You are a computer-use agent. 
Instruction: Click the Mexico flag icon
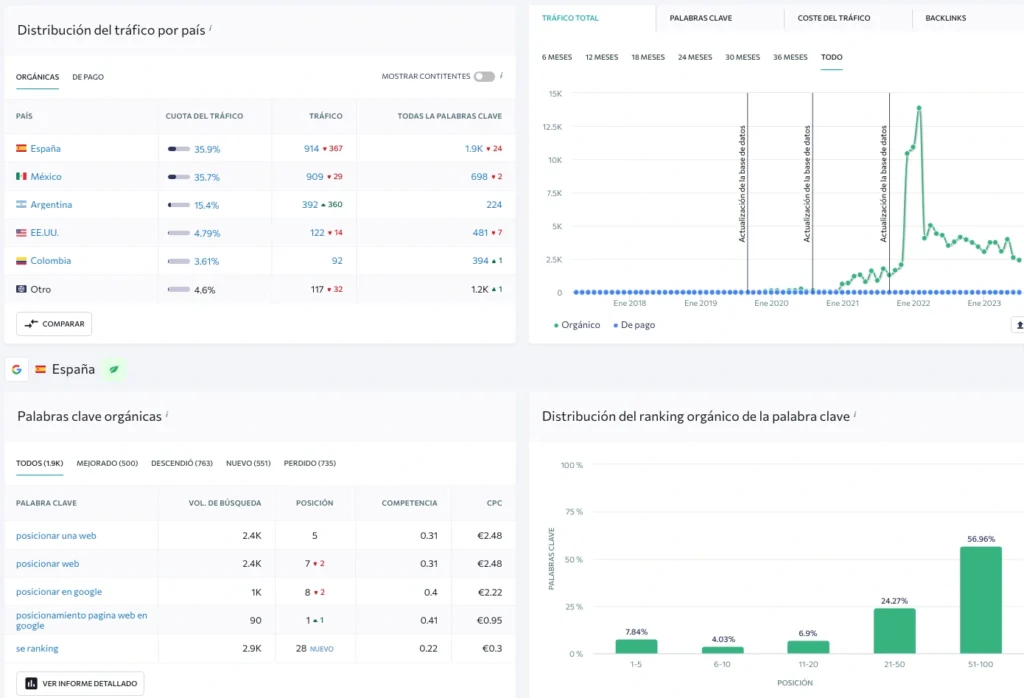coord(21,176)
